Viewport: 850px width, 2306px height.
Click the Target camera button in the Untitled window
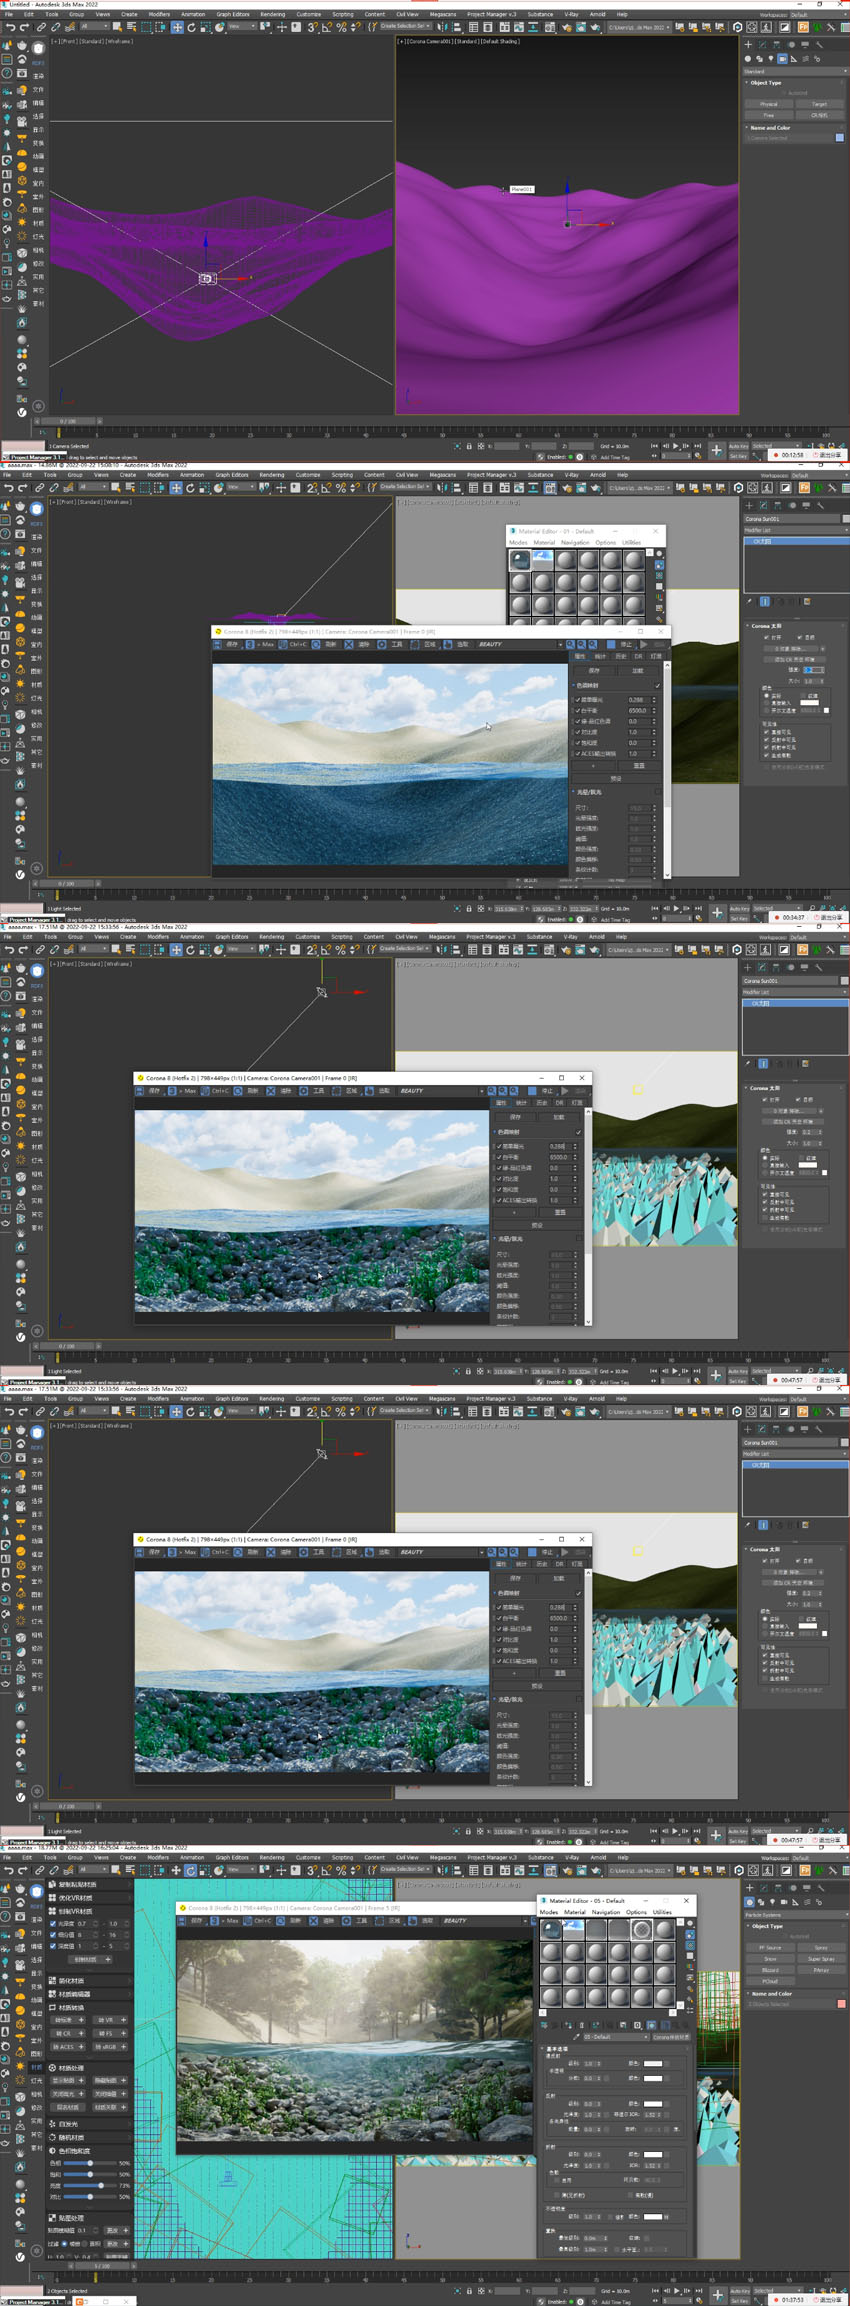click(x=819, y=104)
